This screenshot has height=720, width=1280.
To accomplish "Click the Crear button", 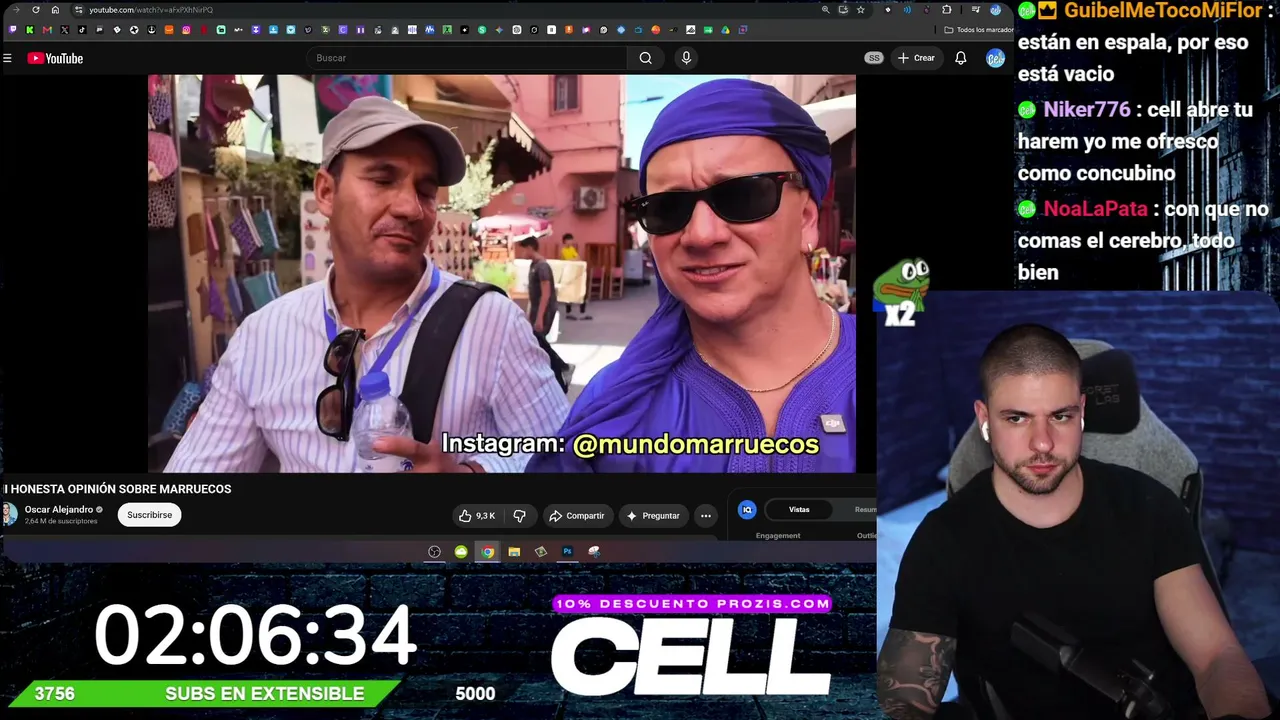I will click(x=916, y=58).
